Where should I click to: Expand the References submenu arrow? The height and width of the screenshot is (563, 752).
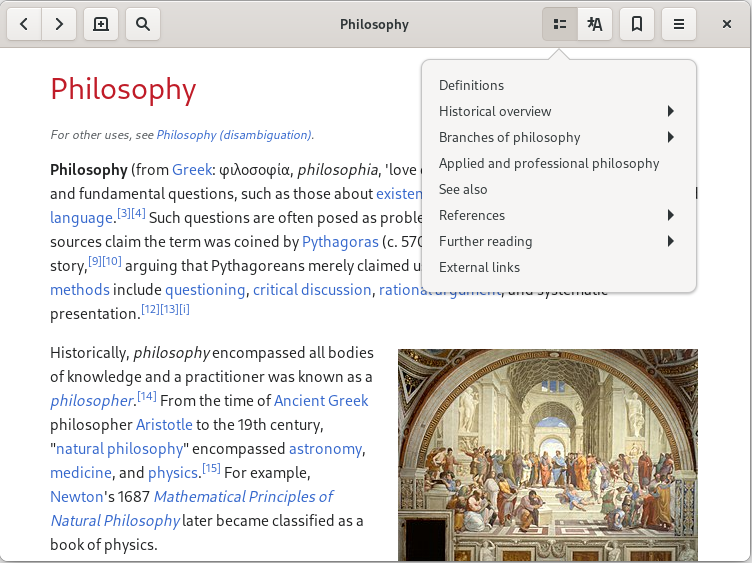click(671, 215)
